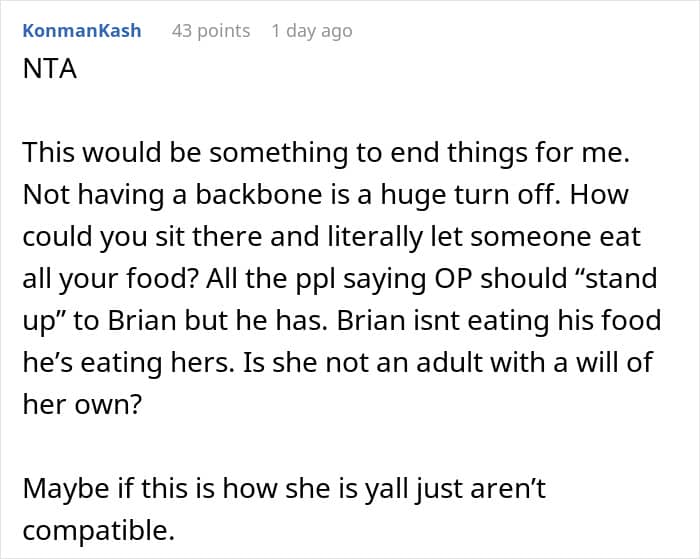Click the NTA verdict text

coord(48,72)
